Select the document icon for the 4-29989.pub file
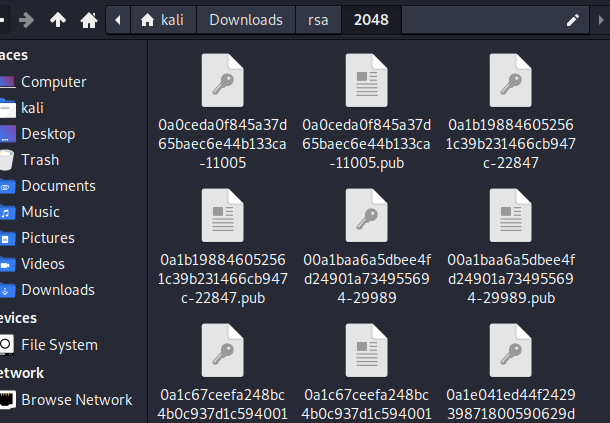 click(510, 216)
